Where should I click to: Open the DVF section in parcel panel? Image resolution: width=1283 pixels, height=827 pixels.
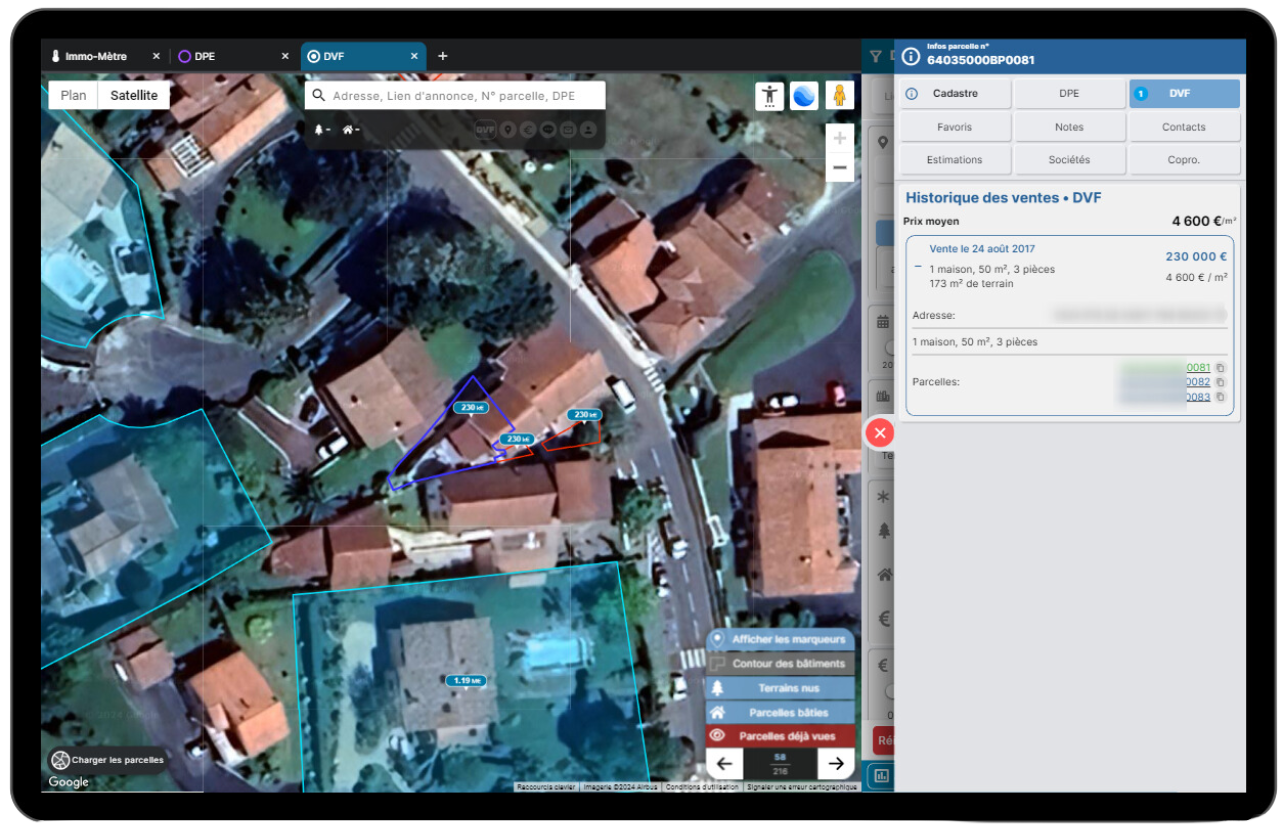(x=1184, y=94)
